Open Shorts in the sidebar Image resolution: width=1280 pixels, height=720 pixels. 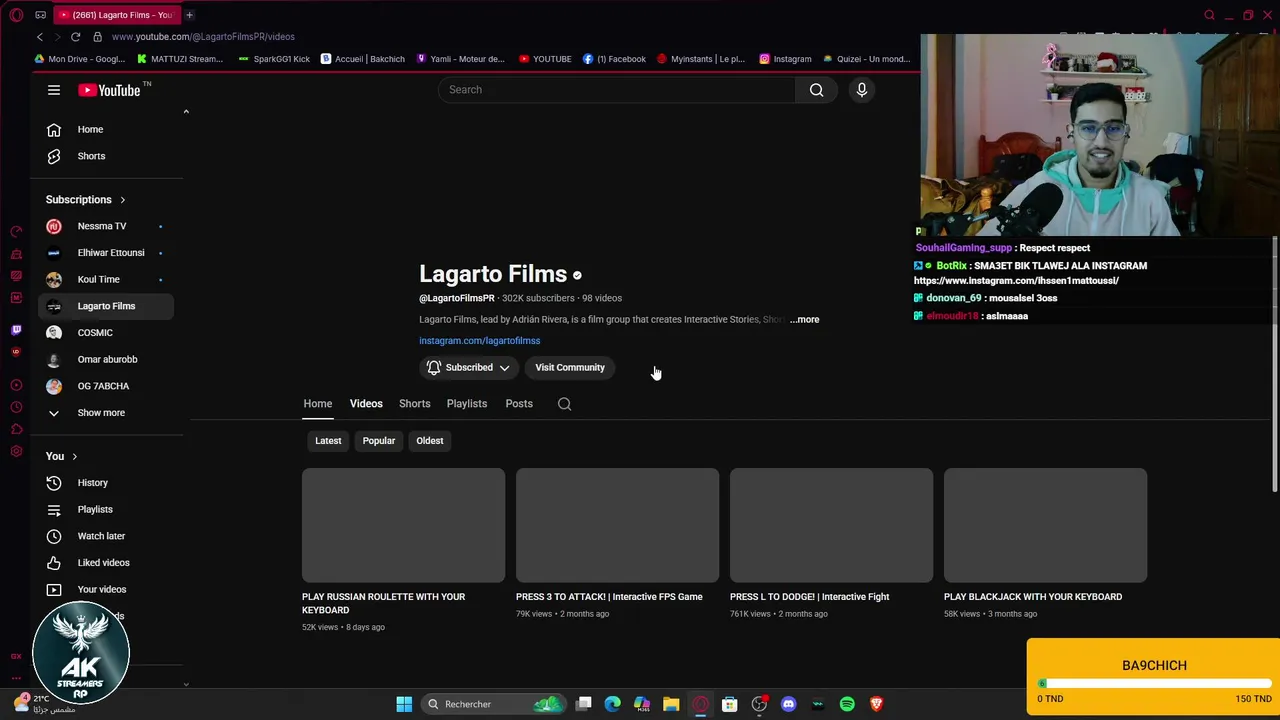pyautogui.click(x=107, y=156)
